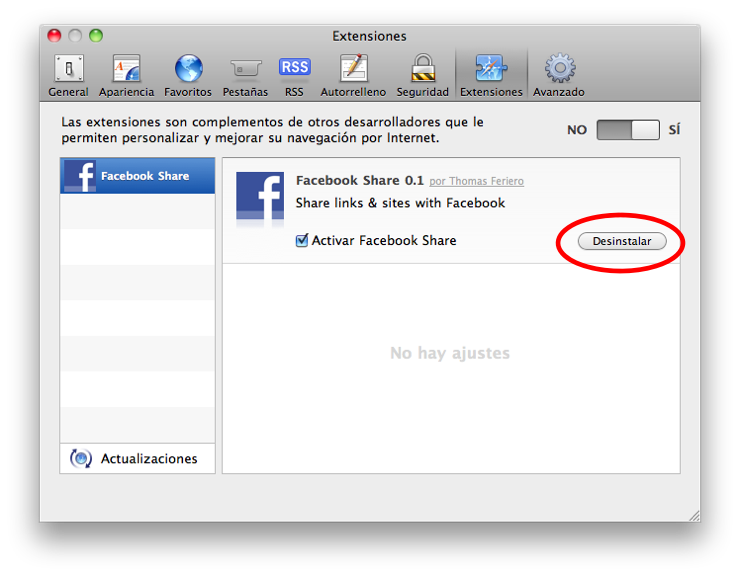Viewport: 740px width, 576px height.
Task: Select the Extensiones puzzle-piece pane
Action: tap(491, 76)
